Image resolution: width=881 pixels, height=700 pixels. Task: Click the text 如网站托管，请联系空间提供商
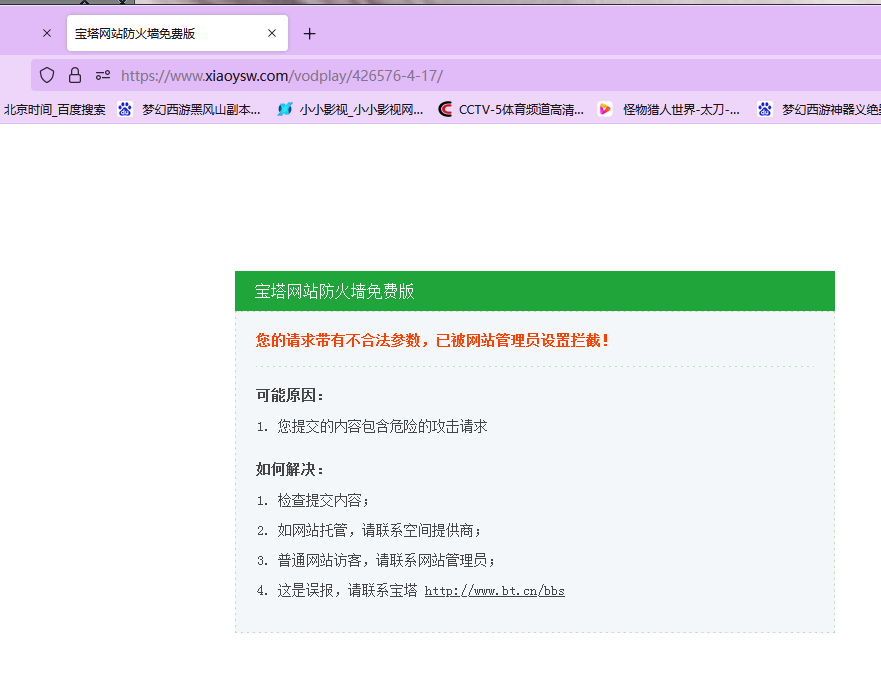point(379,530)
